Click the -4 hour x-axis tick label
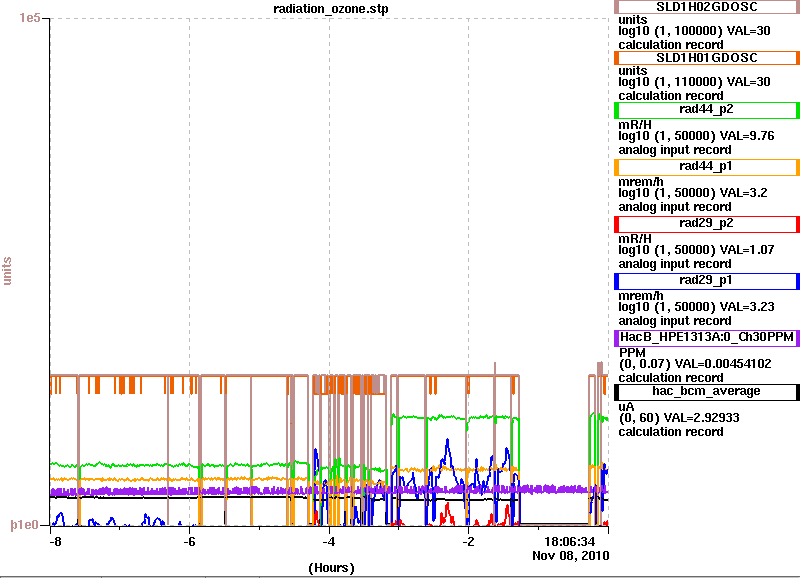The height and width of the screenshot is (578, 800). [329, 542]
